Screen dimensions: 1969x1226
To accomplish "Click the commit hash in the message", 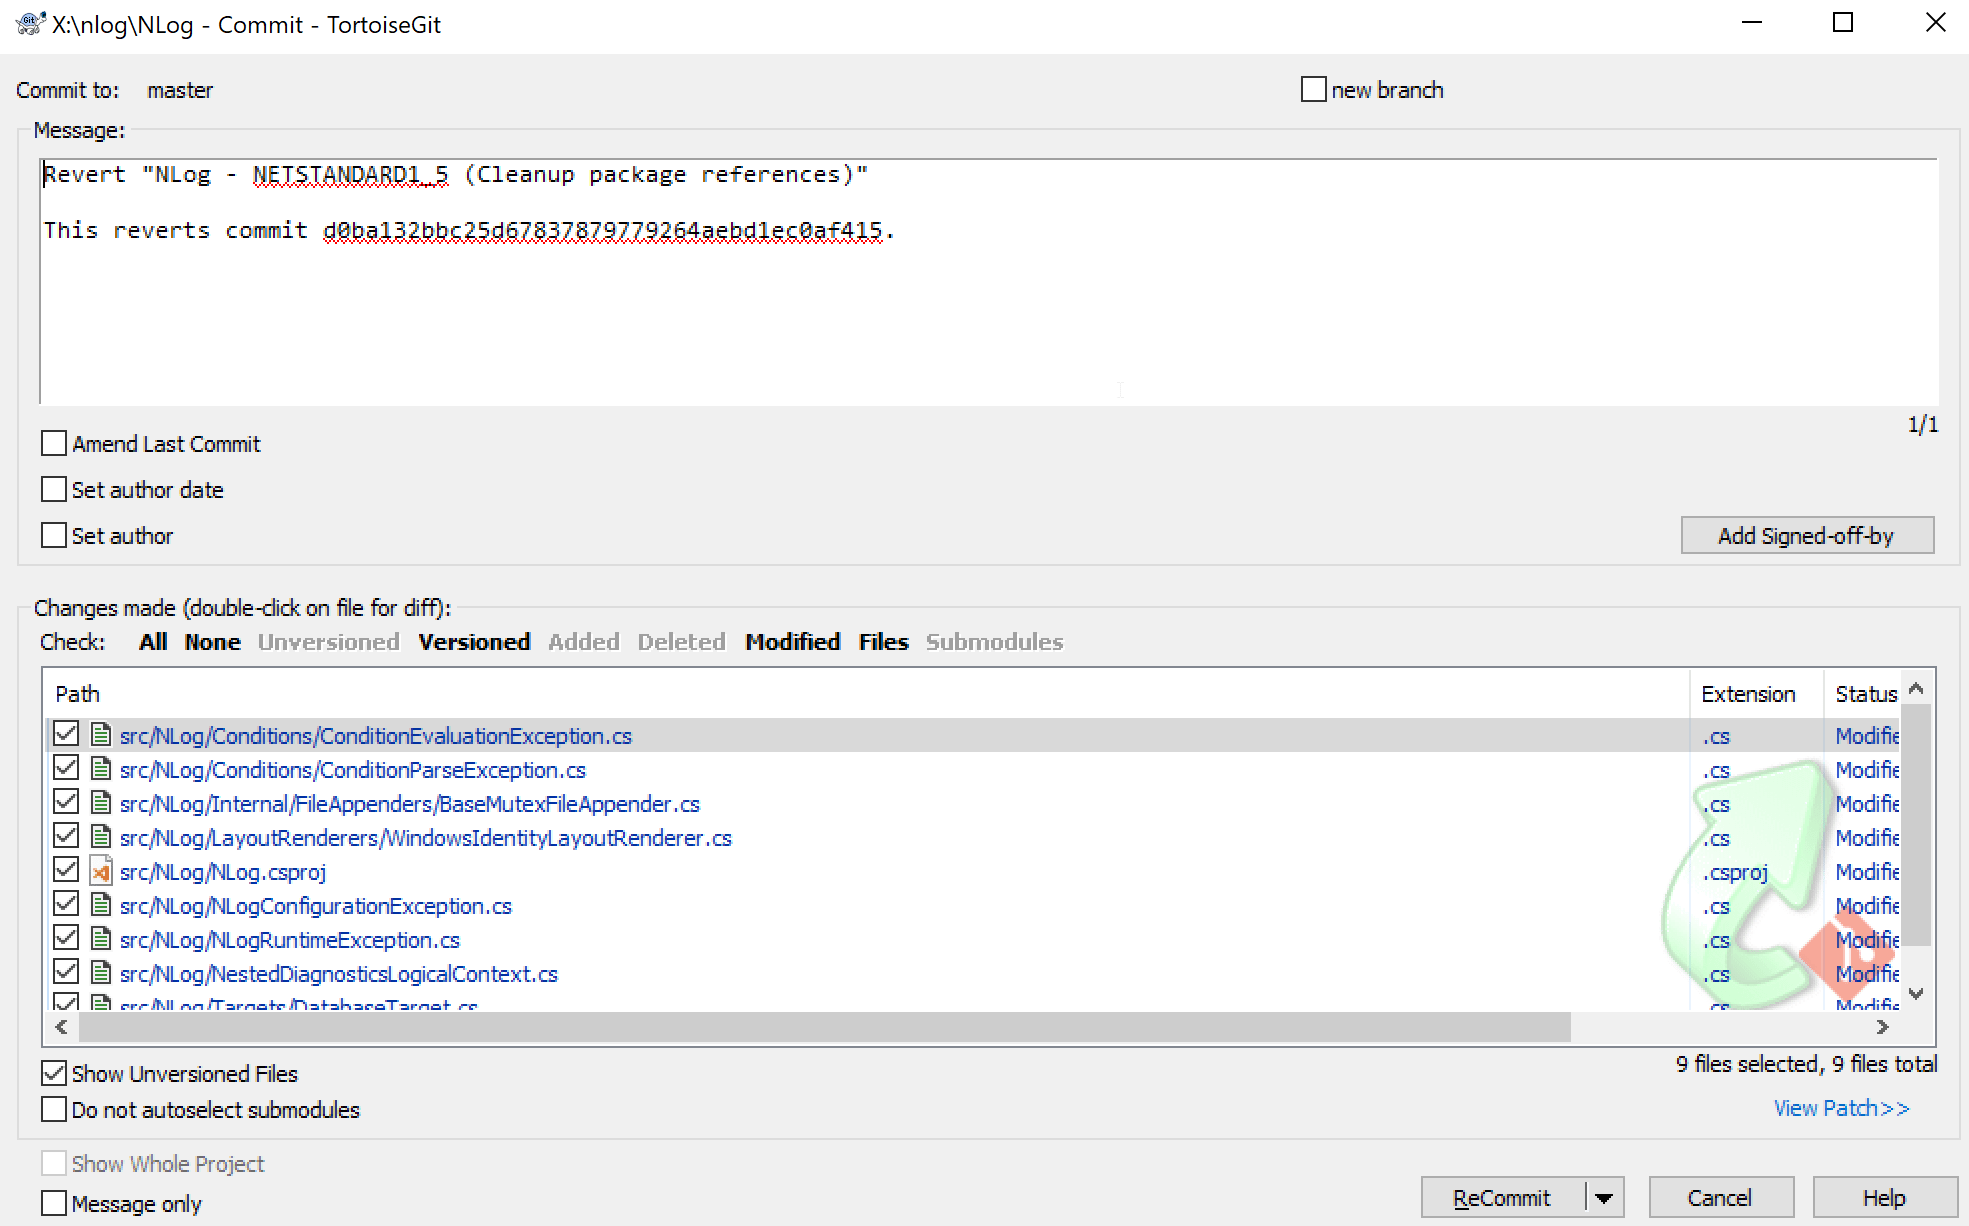I will click(x=603, y=231).
